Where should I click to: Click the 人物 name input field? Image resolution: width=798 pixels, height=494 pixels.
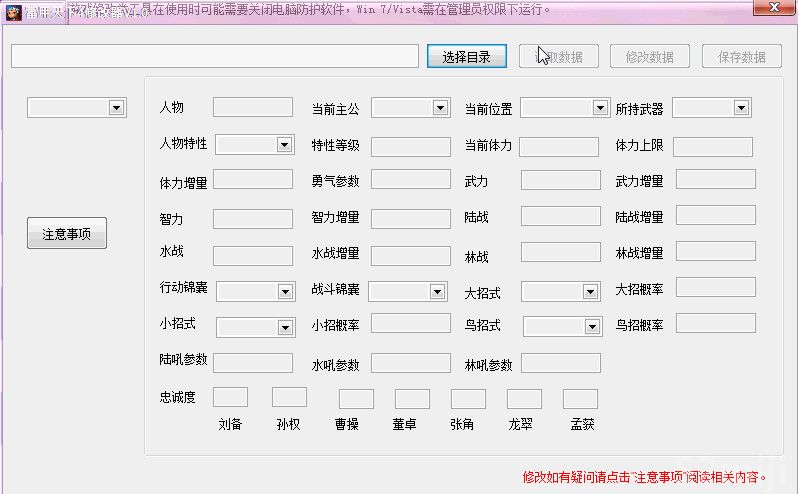(x=252, y=108)
